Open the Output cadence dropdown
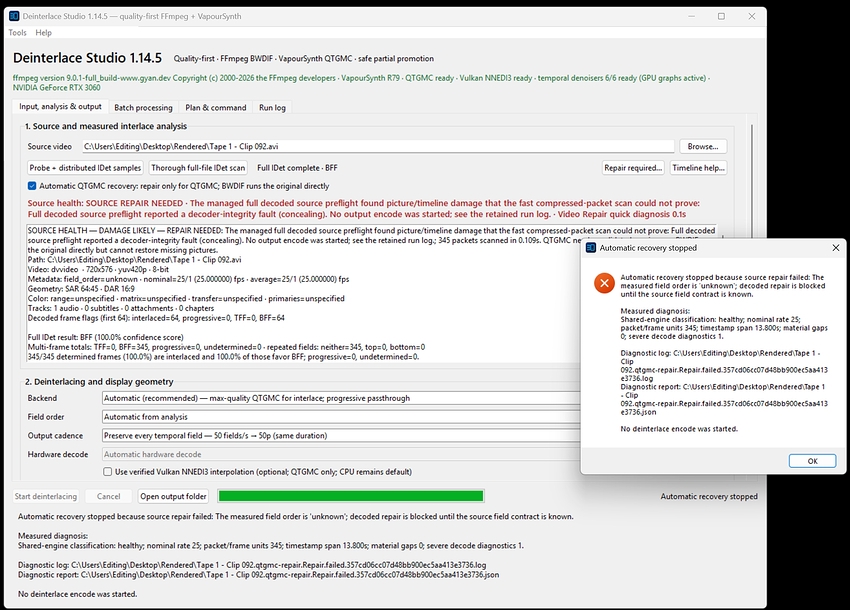This screenshot has width=850, height=610. [340, 435]
